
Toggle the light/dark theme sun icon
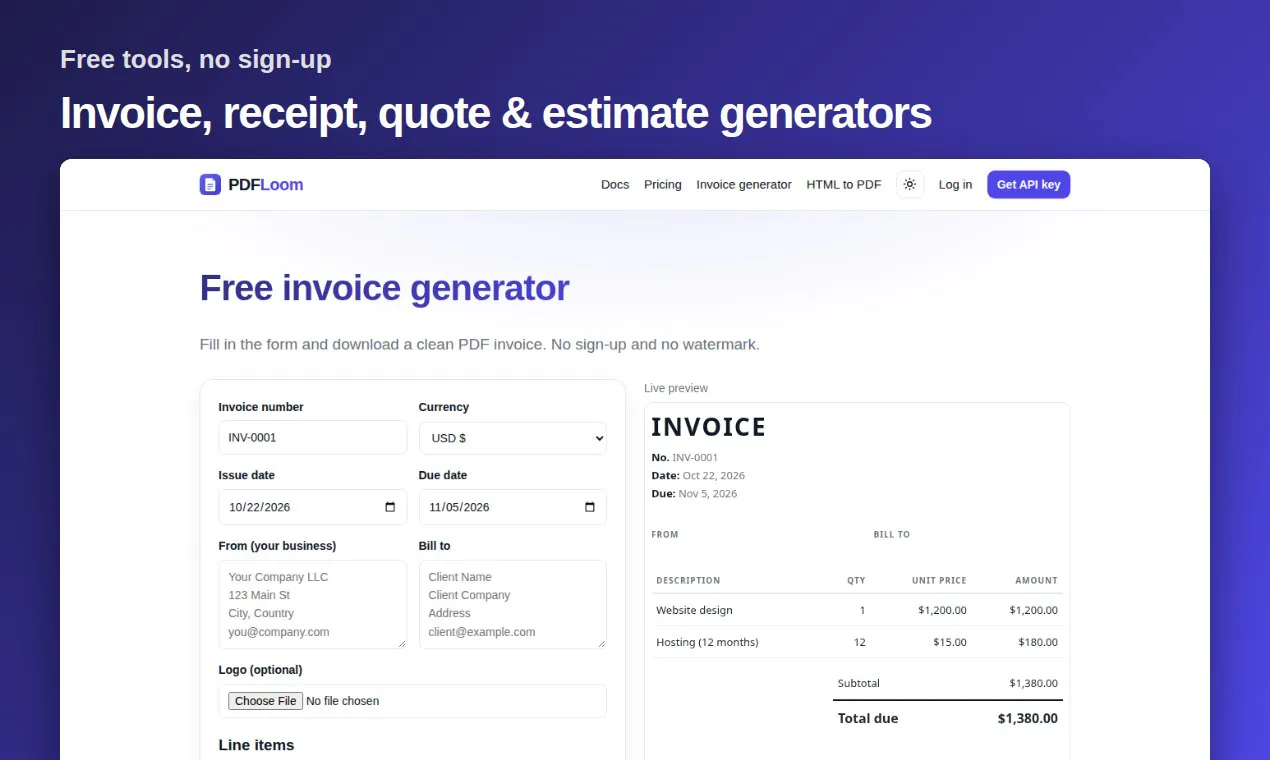910,184
